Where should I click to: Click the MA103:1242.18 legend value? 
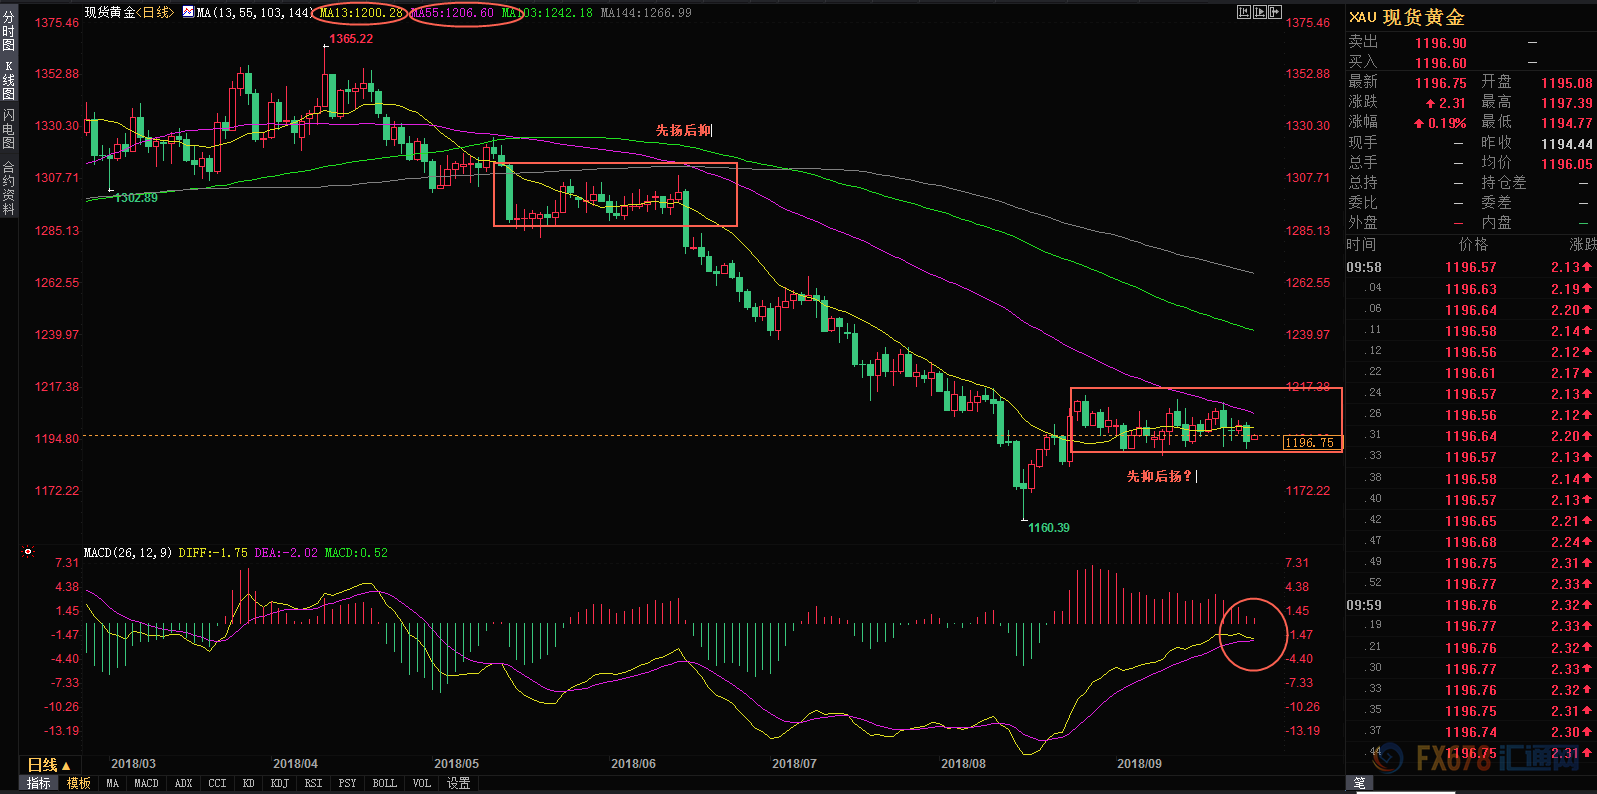coord(547,13)
